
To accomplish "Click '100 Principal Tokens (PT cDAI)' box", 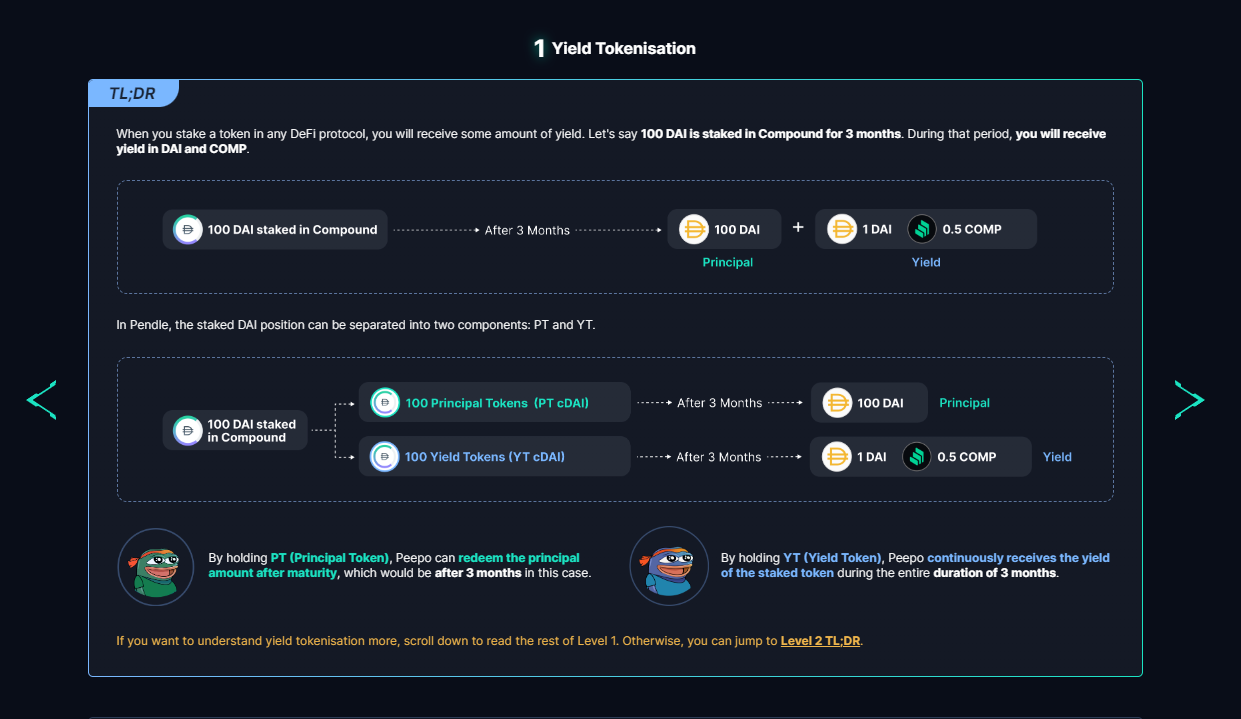I will [x=495, y=402].
